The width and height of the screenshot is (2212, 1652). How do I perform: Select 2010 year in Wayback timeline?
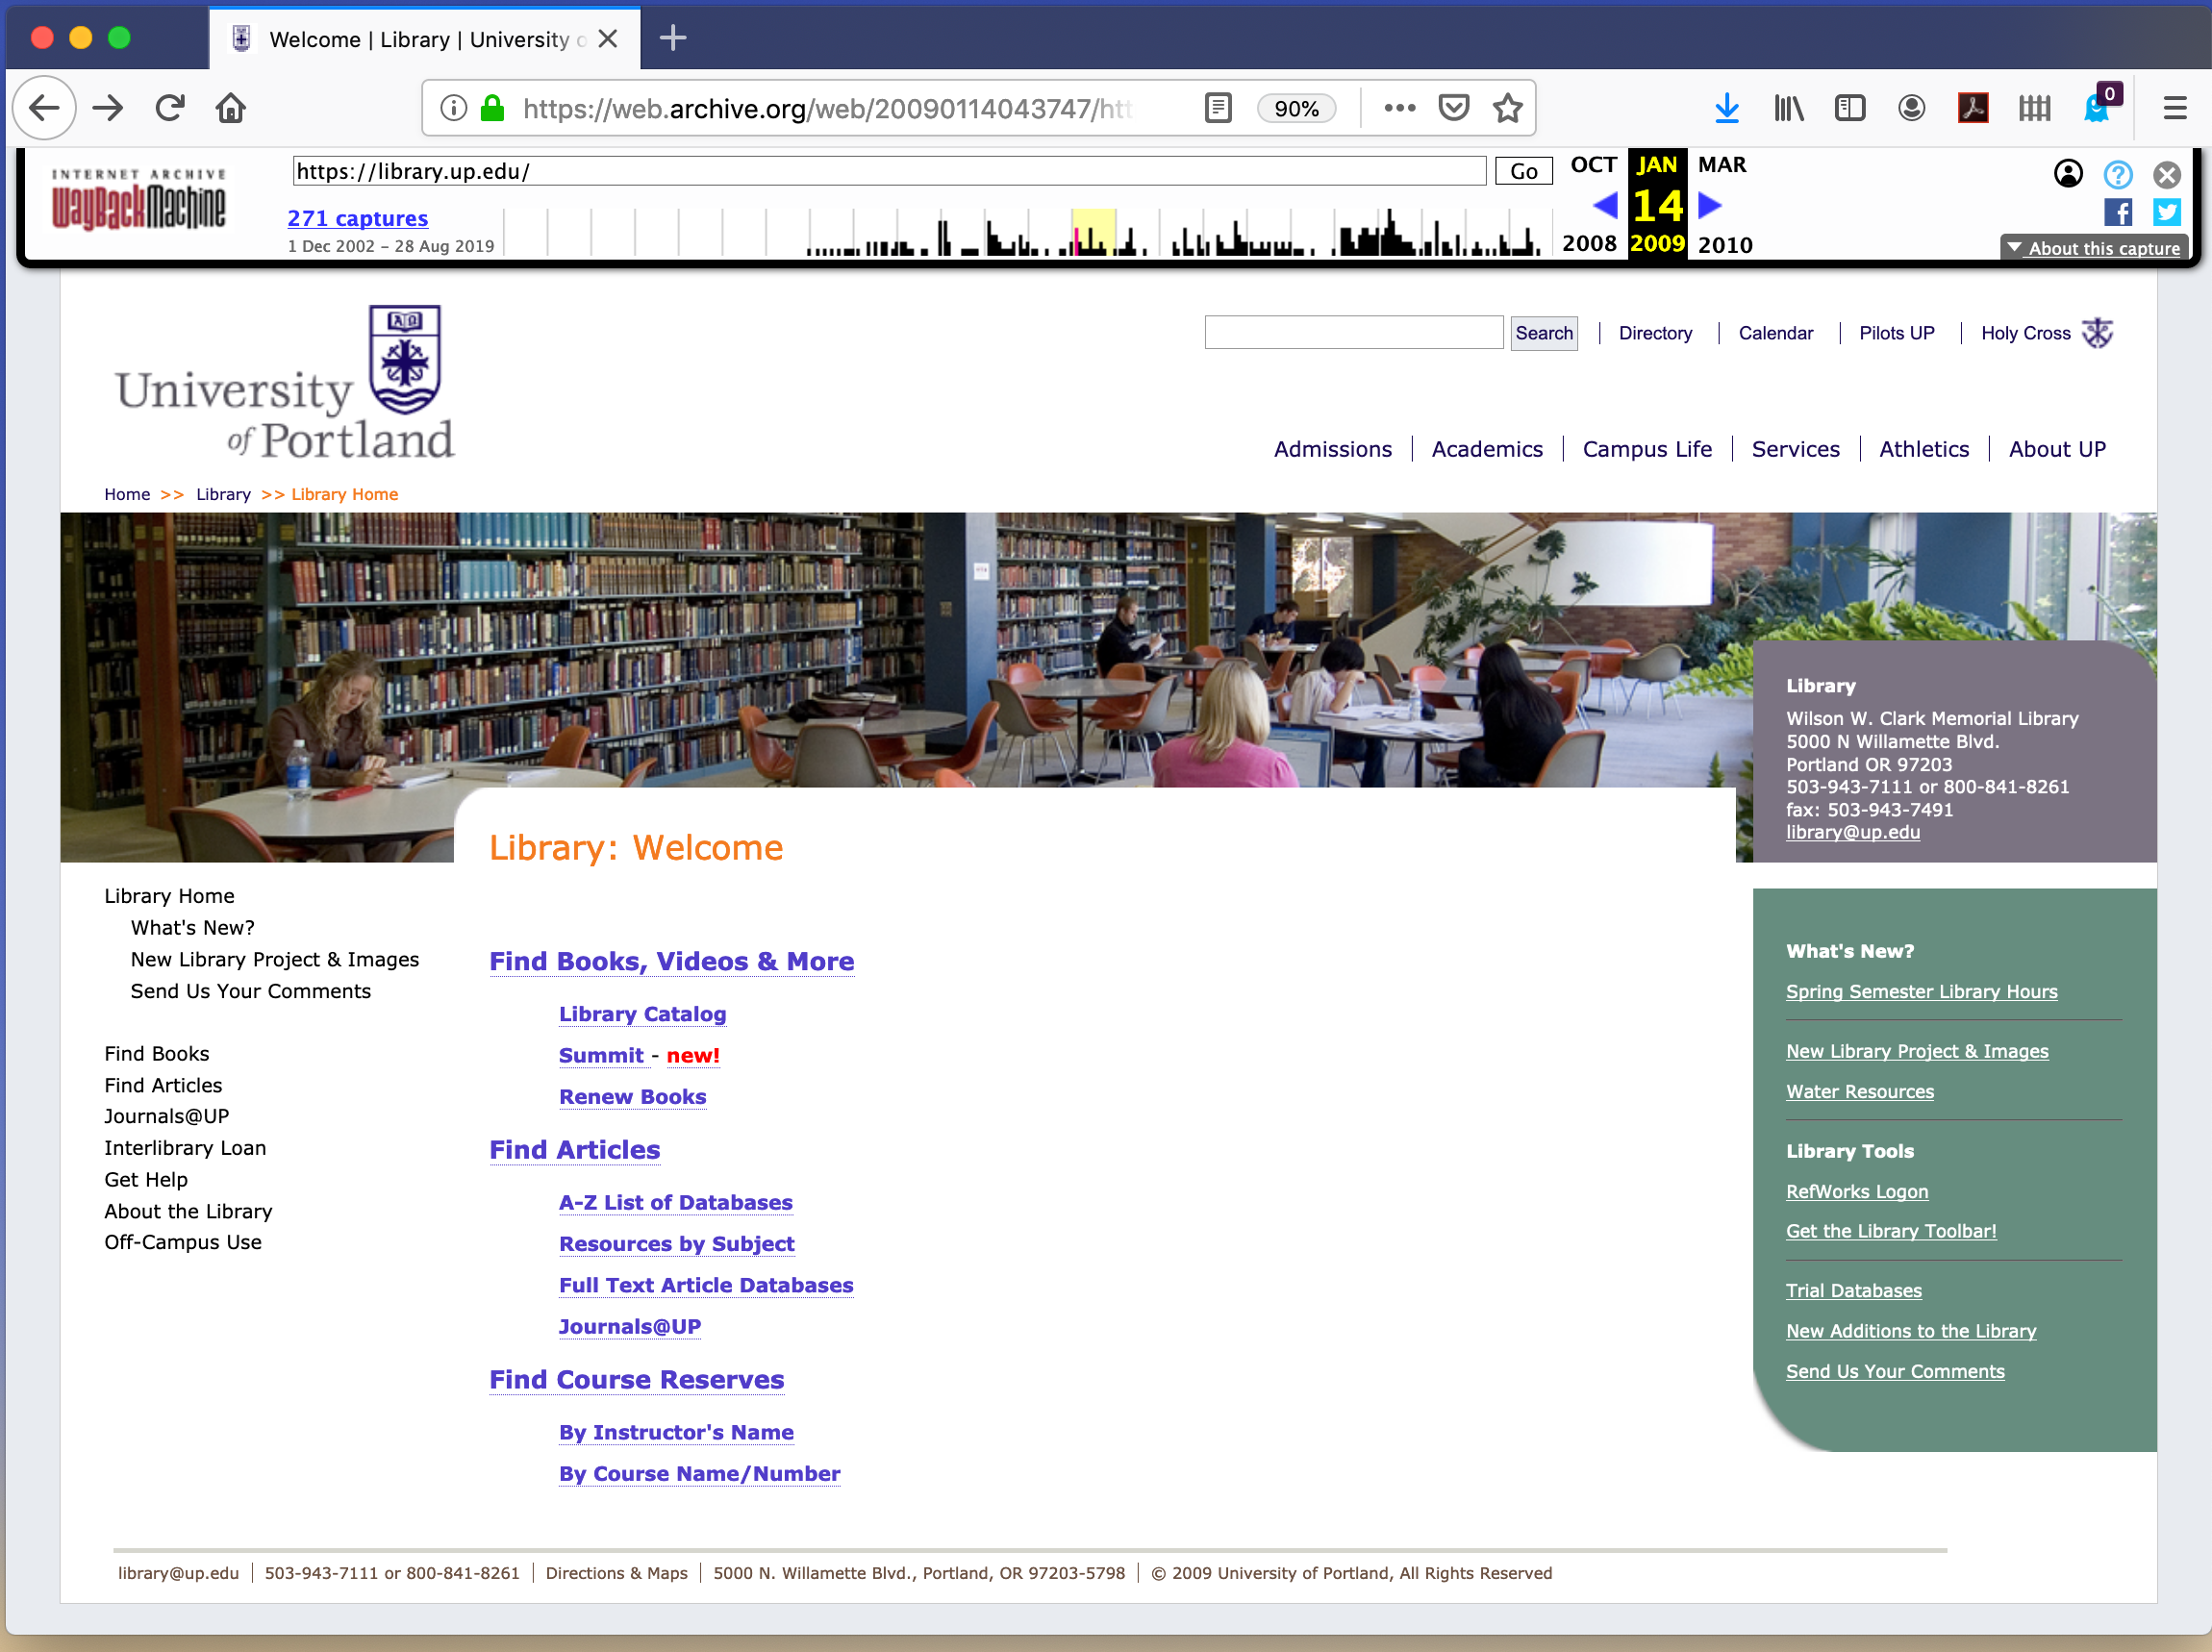(1725, 245)
